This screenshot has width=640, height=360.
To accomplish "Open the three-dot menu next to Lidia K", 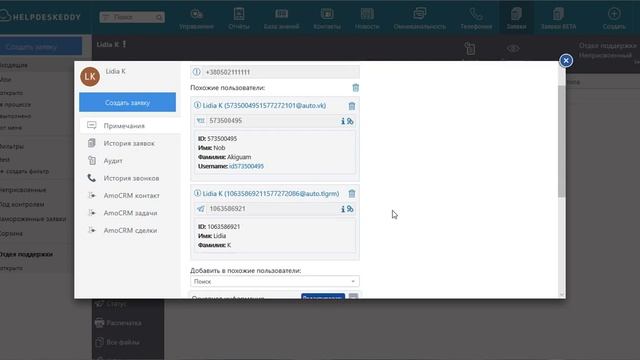I will tap(124, 44).
